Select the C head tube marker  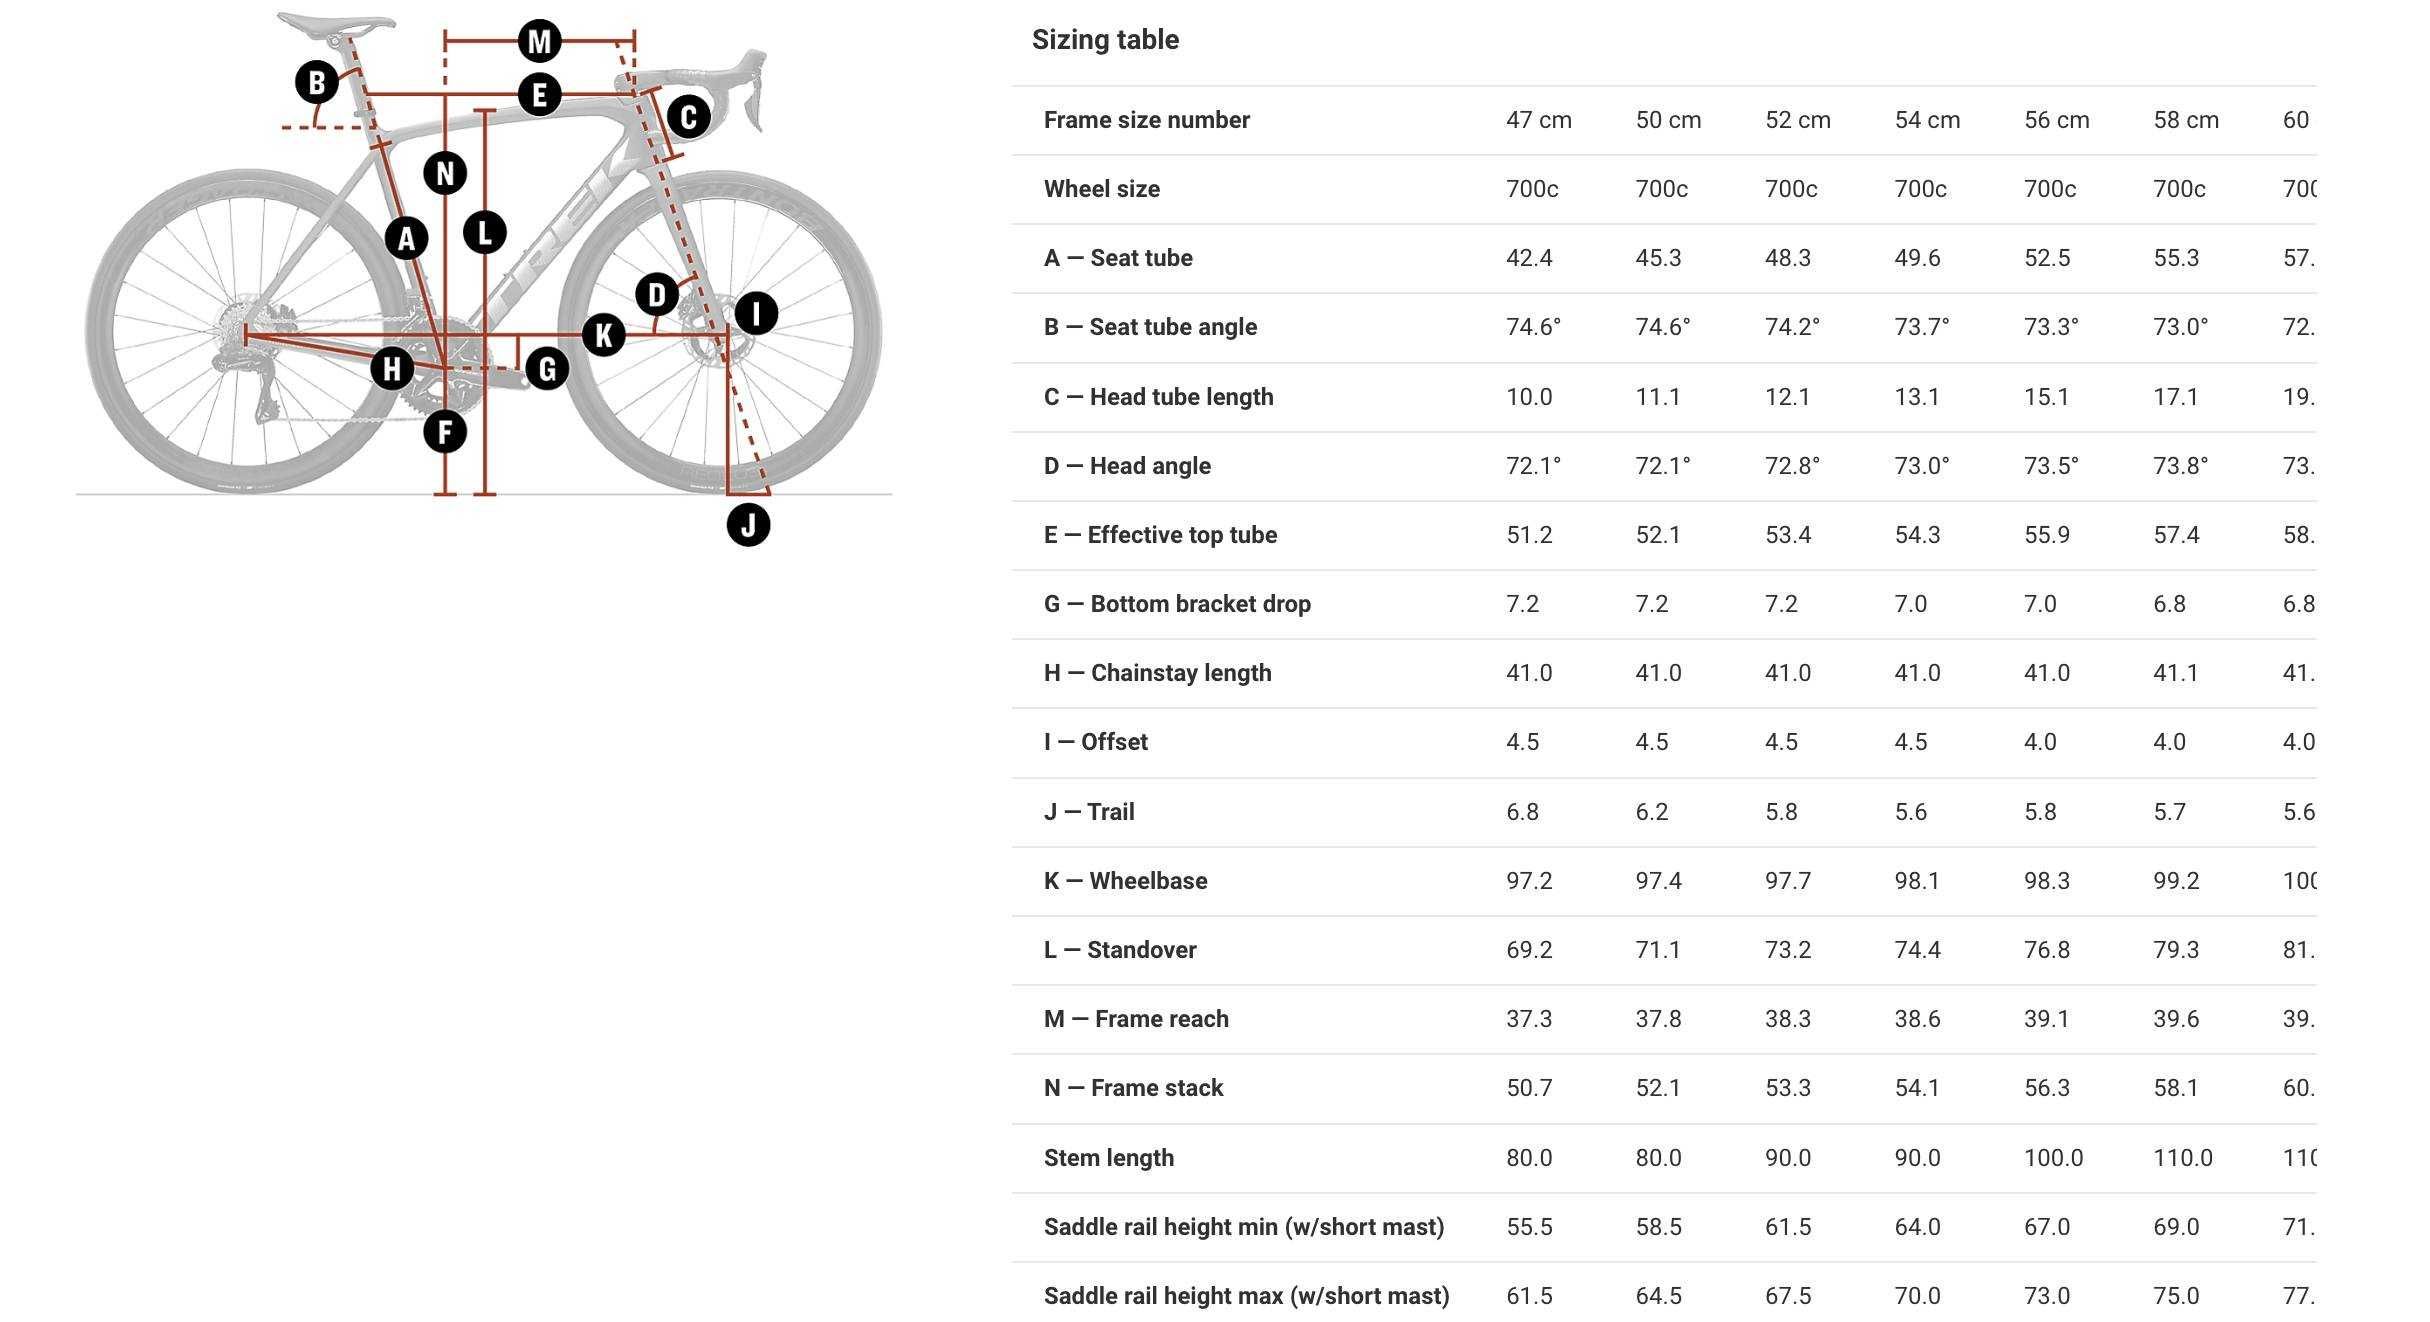coord(688,117)
